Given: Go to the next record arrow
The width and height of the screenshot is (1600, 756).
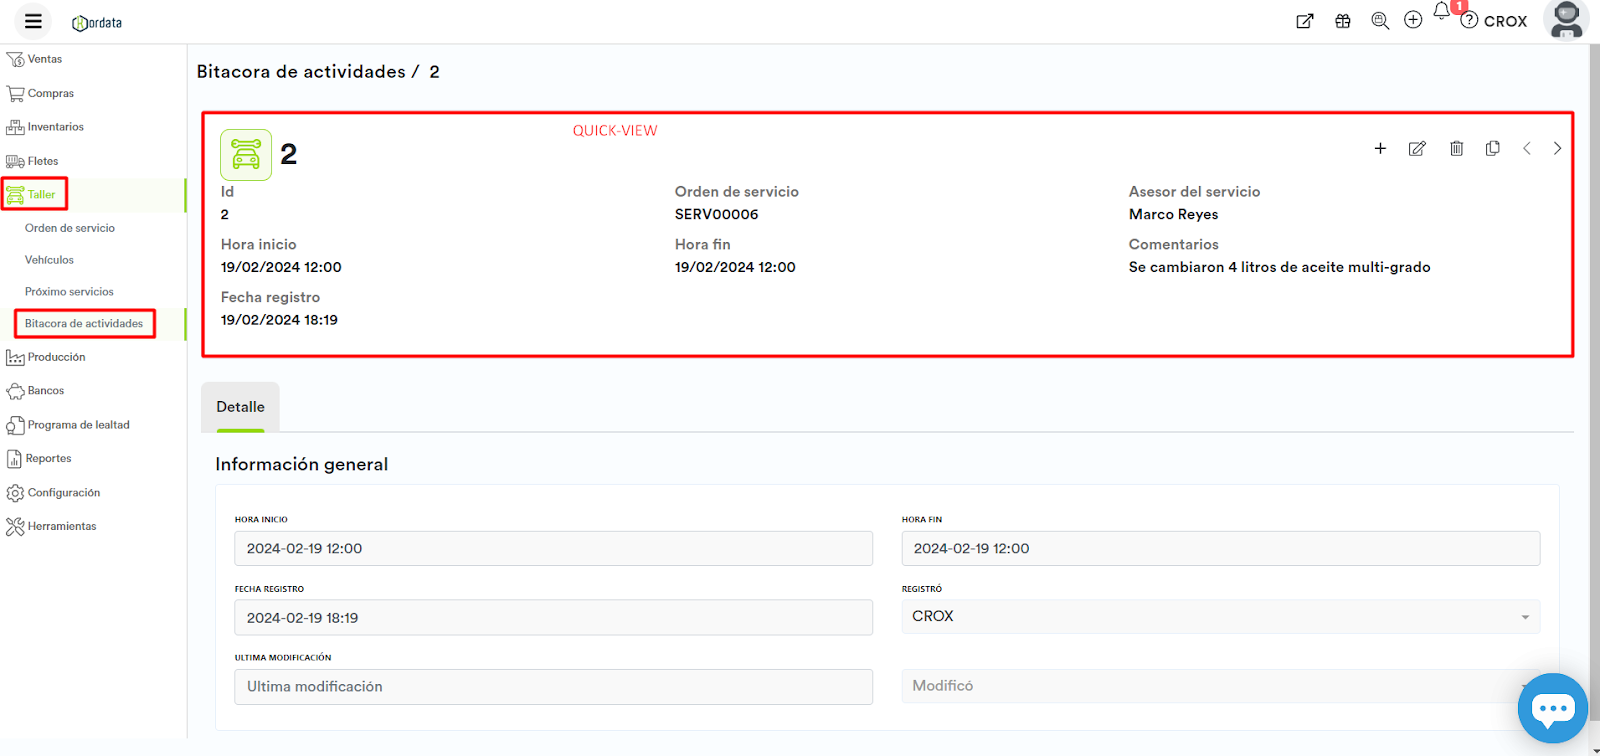Looking at the screenshot, I should tap(1557, 148).
